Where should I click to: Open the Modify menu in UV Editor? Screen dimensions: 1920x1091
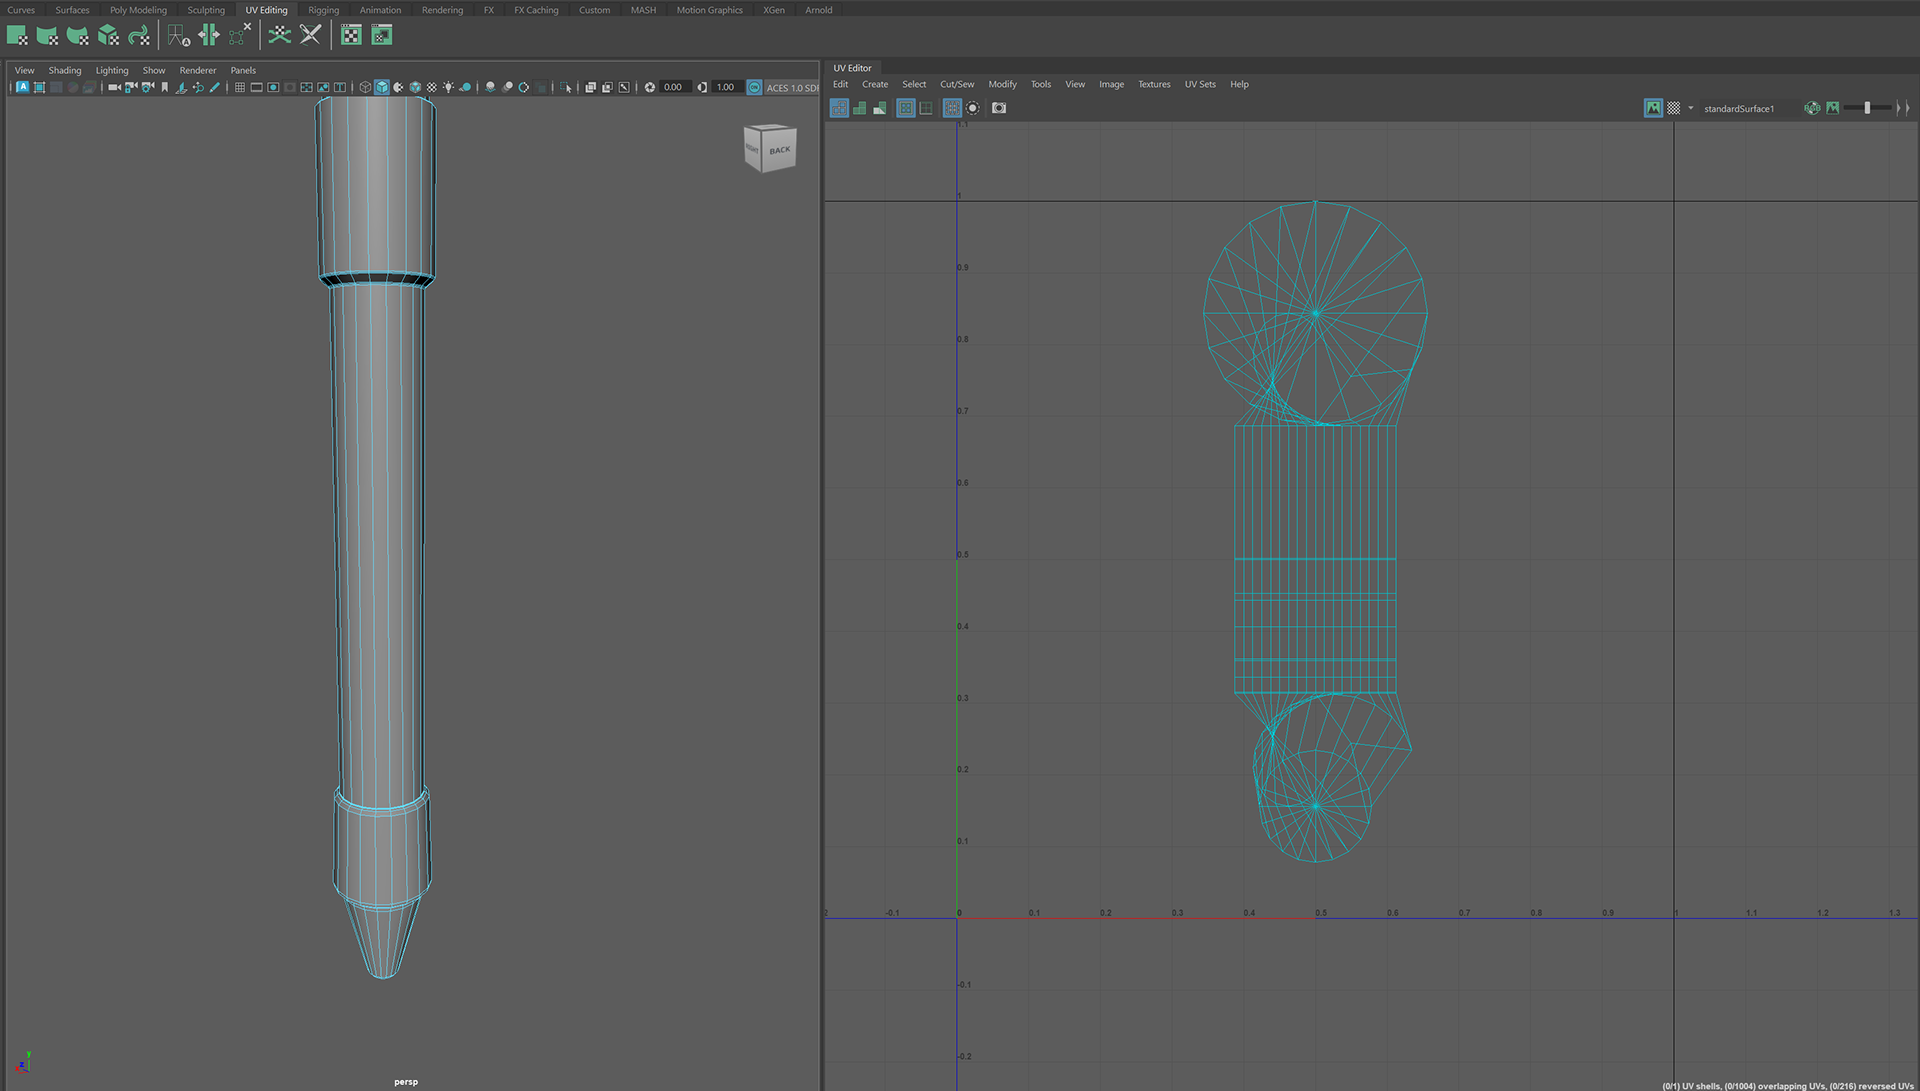click(1002, 84)
